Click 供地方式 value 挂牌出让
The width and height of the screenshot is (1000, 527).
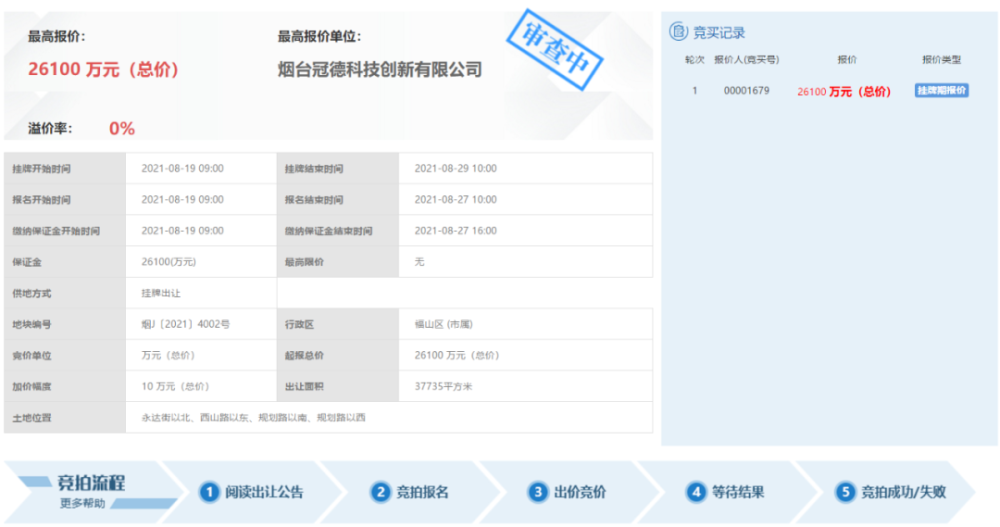[x=161, y=293]
